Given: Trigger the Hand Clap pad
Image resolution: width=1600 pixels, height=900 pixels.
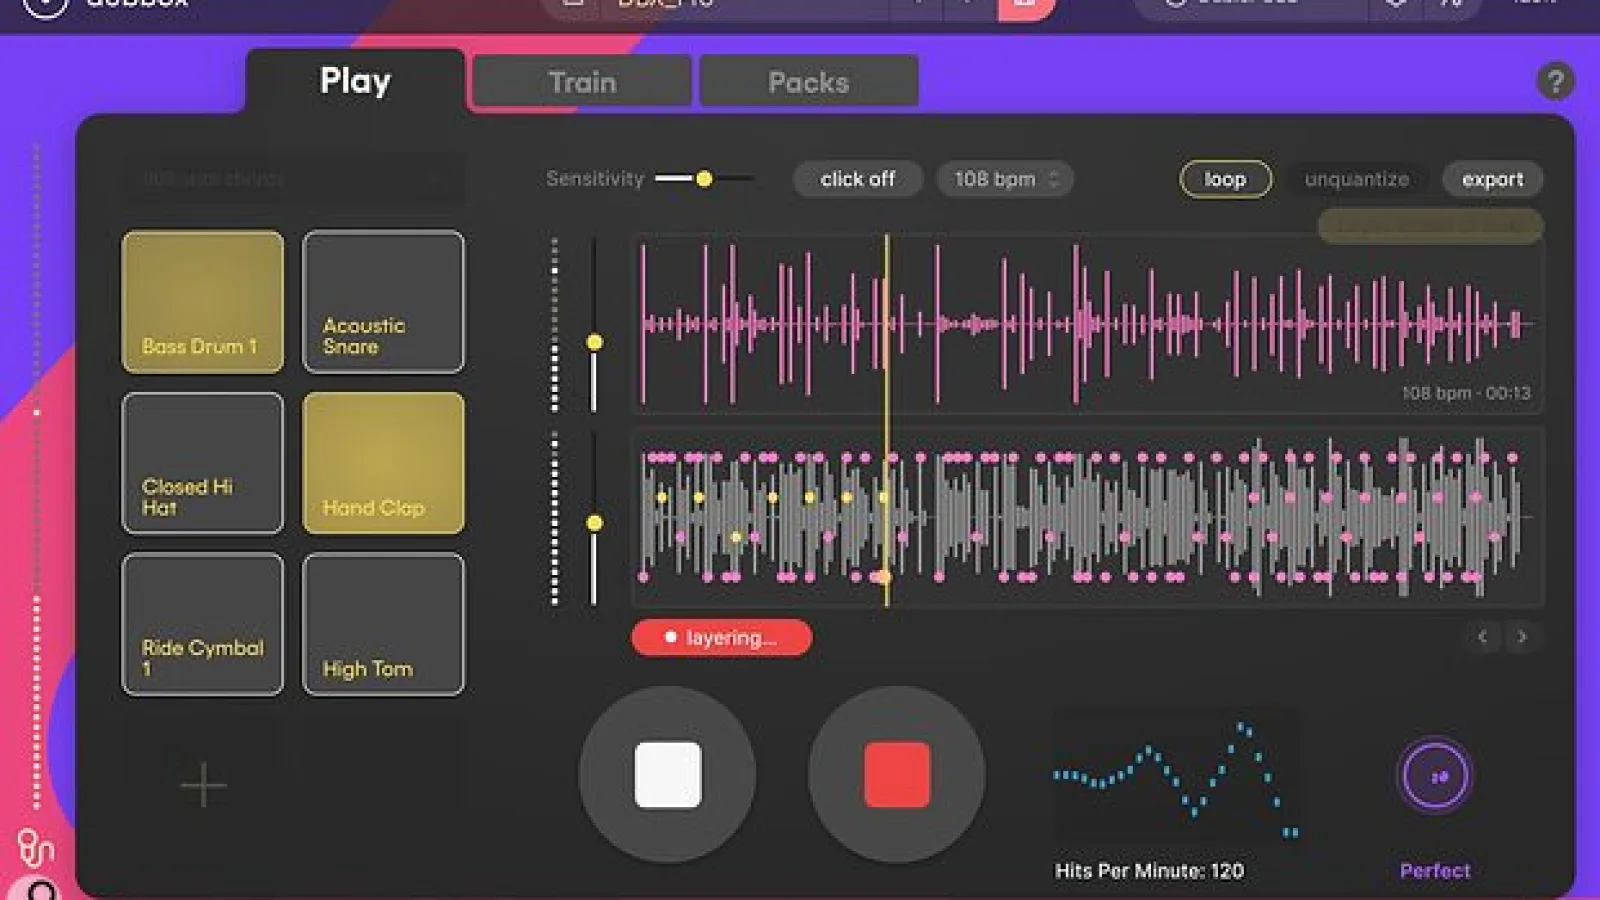Looking at the screenshot, I should tap(383, 463).
